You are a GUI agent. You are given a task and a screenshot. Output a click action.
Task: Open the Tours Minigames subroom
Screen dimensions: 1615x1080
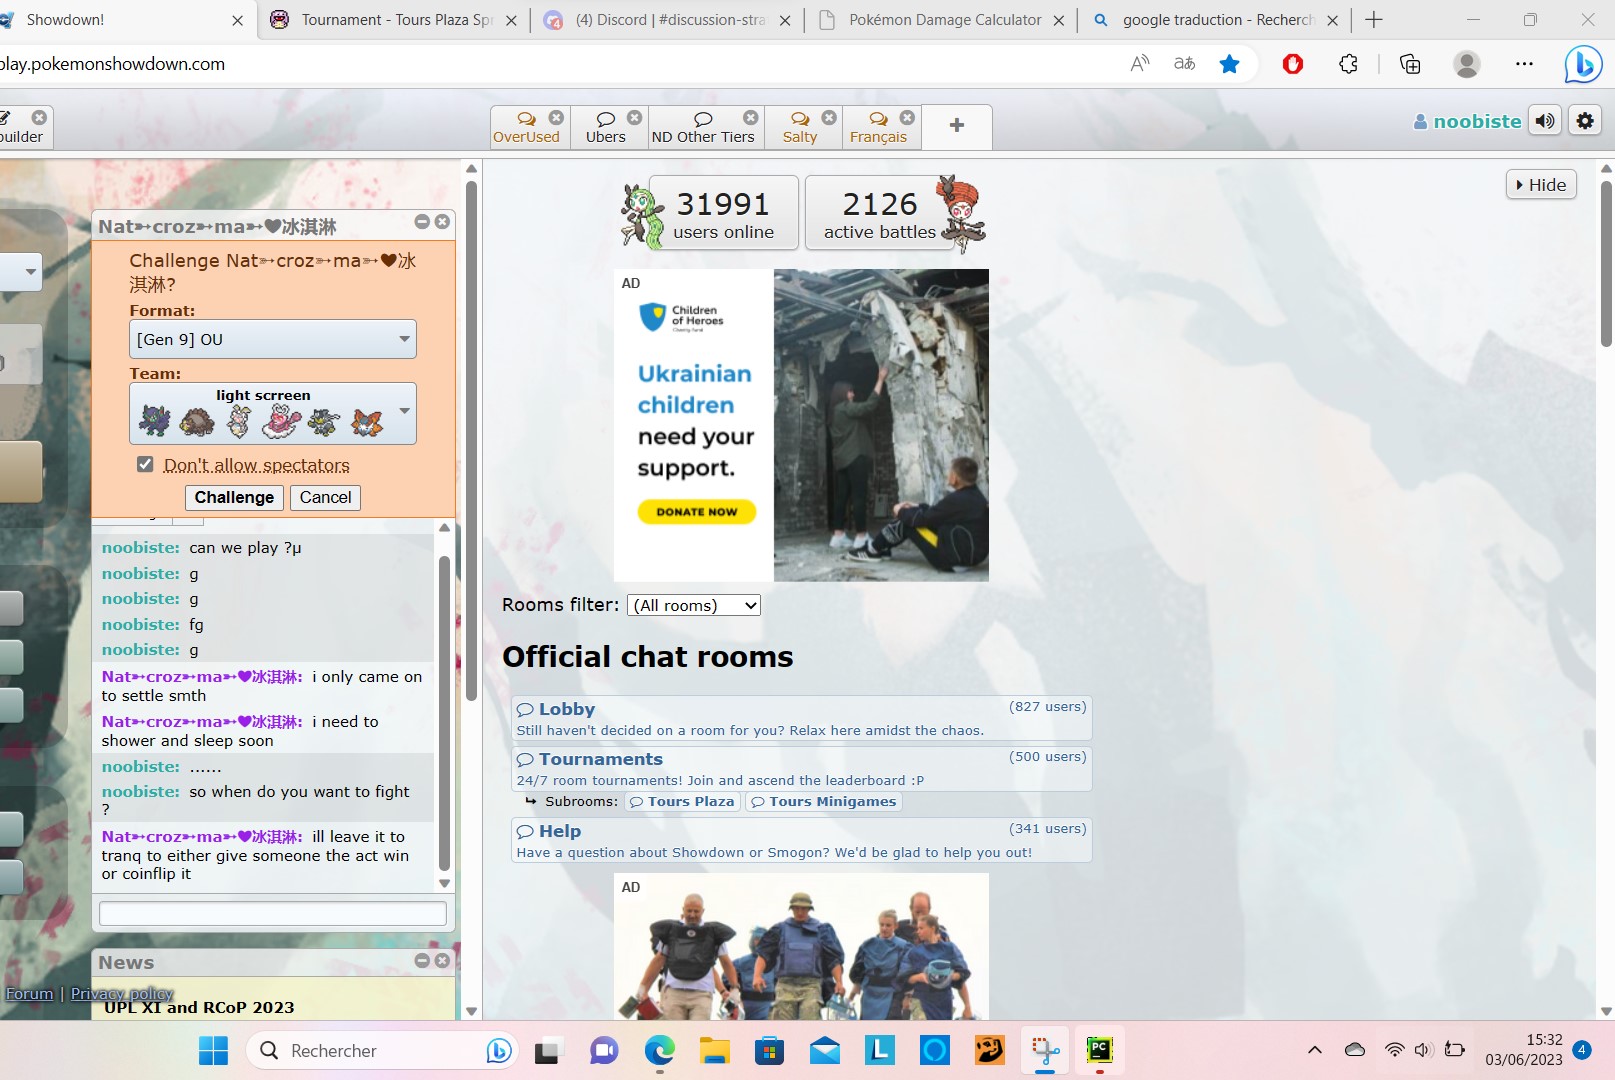coord(824,801)
